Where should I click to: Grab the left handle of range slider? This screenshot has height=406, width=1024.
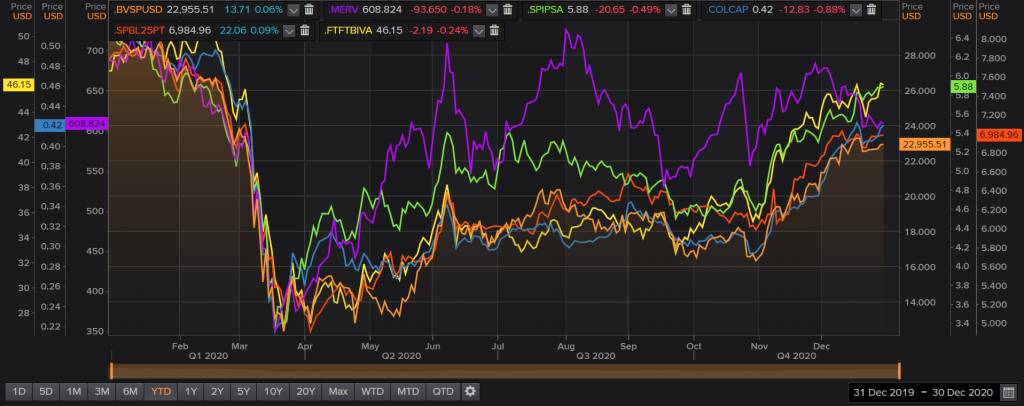point(110,369)
